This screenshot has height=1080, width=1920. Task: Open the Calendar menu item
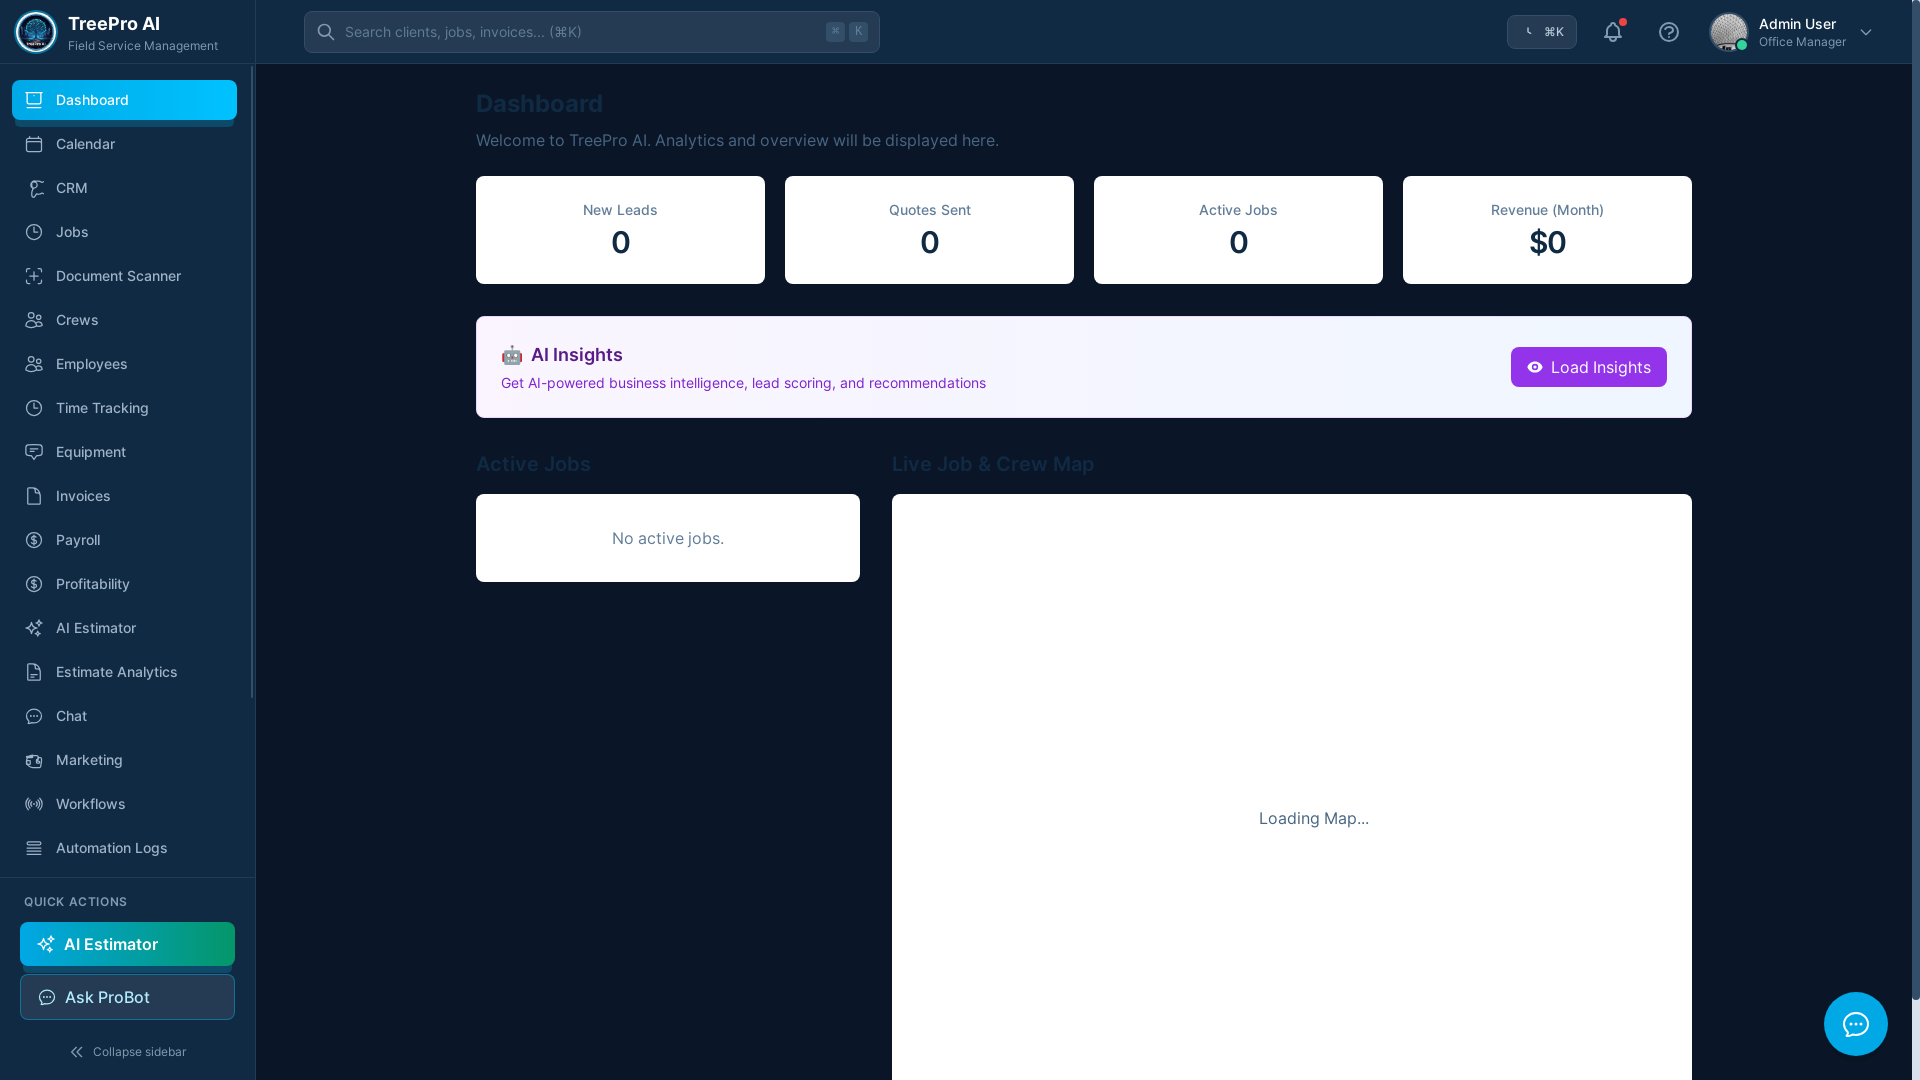[124, 144]
